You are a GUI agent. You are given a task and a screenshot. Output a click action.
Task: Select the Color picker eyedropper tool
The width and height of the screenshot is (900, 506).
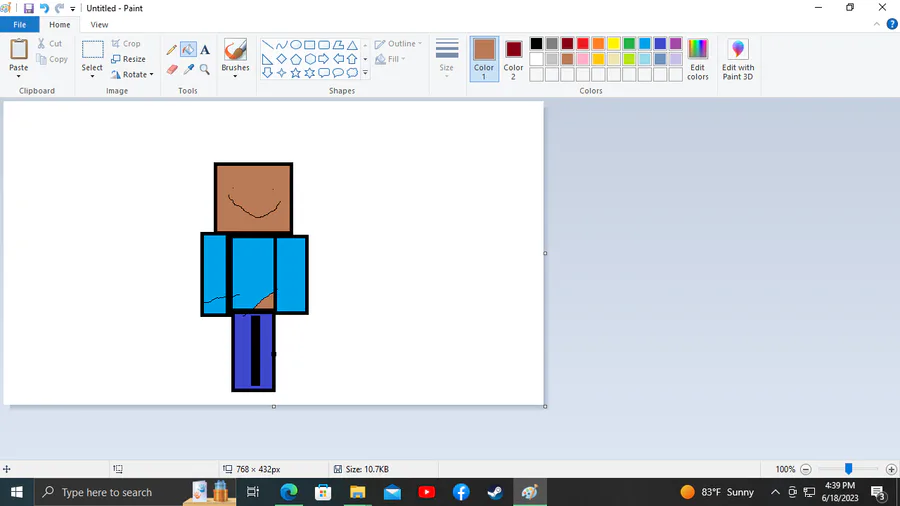[188, 69]
